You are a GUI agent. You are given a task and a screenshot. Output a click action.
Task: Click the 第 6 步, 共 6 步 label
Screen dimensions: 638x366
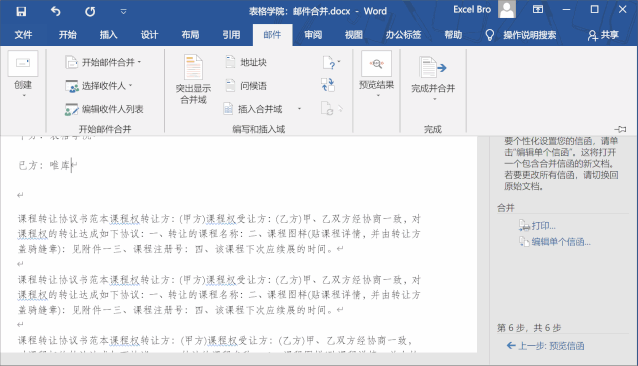pos(529,328)
